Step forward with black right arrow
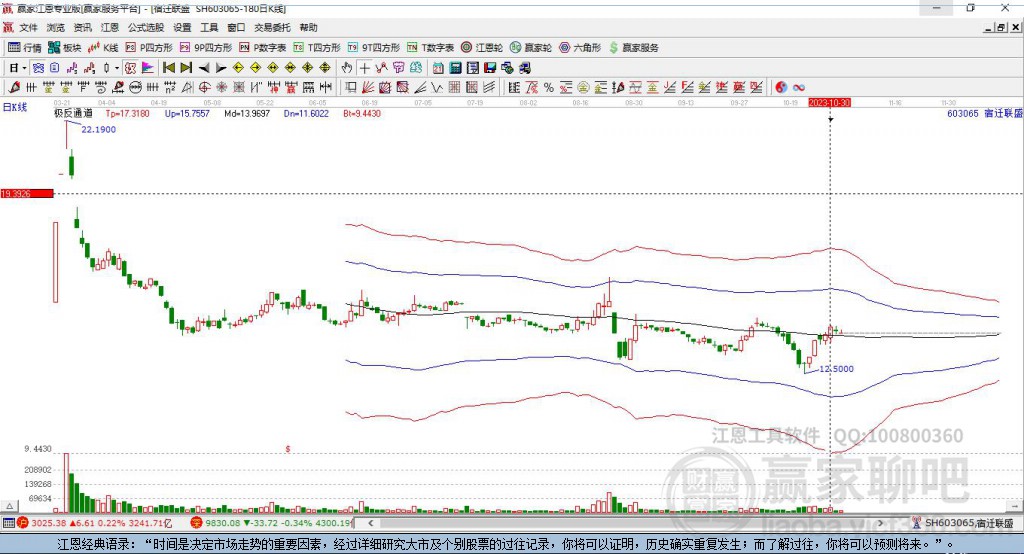The width and height of the screenshot is (1024, 554). point(221,68)
